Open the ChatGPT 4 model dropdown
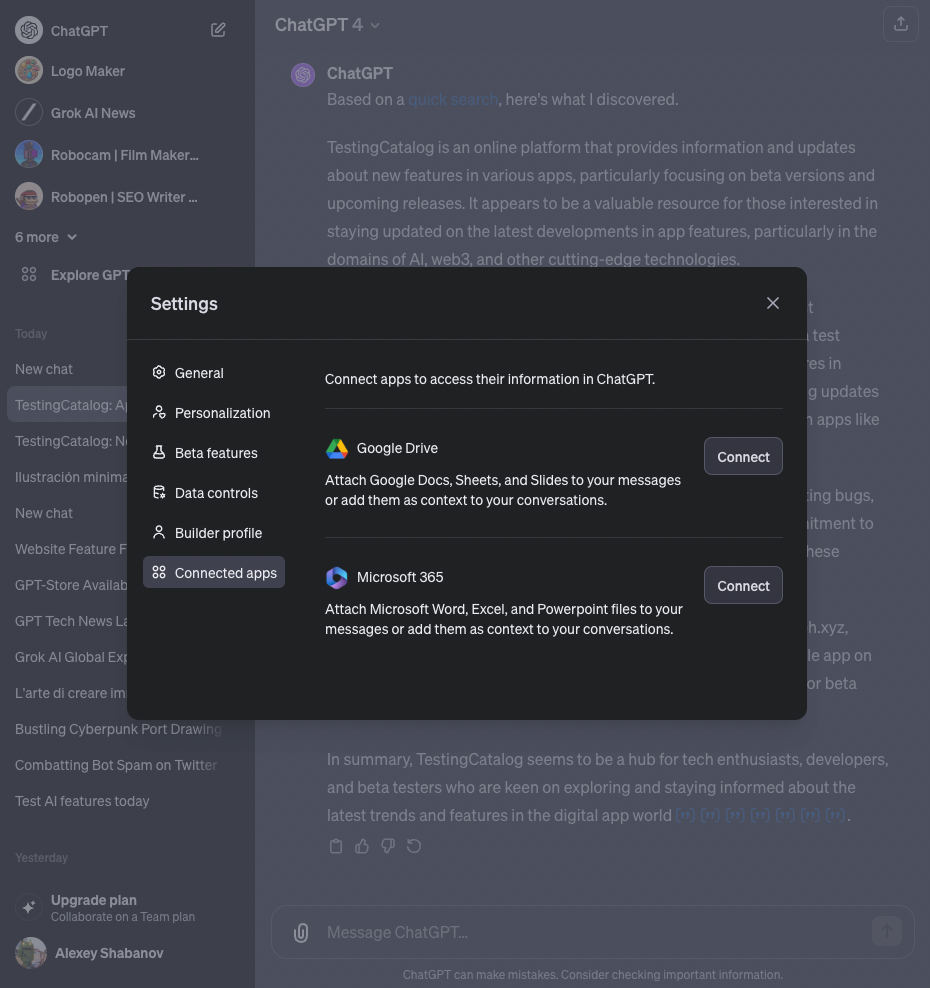 click(x=327, y=25)
